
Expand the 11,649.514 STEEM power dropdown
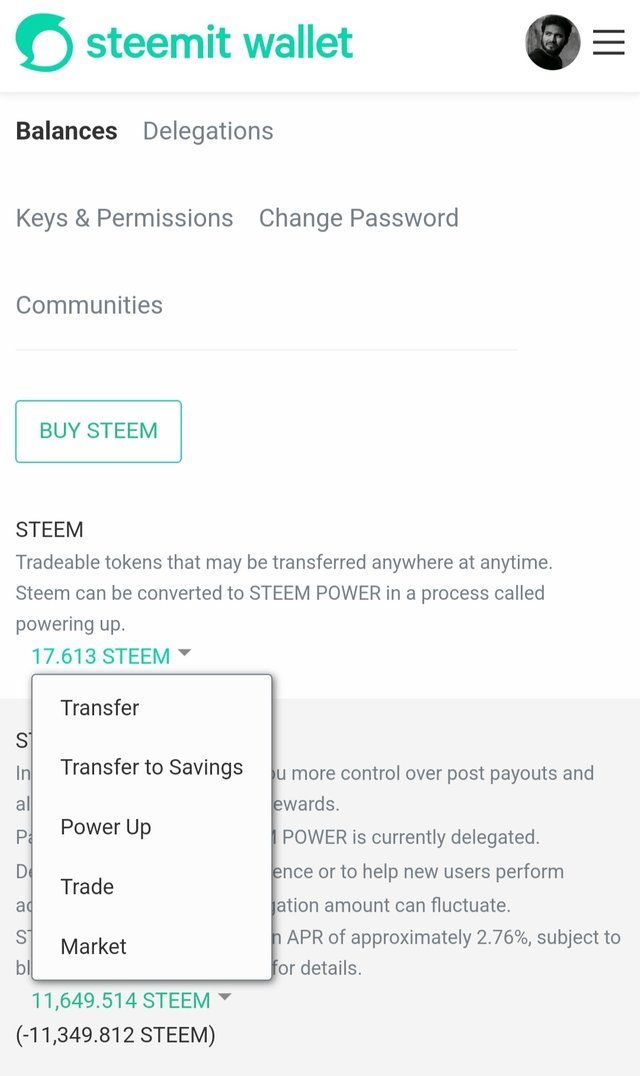(121, 1001)
